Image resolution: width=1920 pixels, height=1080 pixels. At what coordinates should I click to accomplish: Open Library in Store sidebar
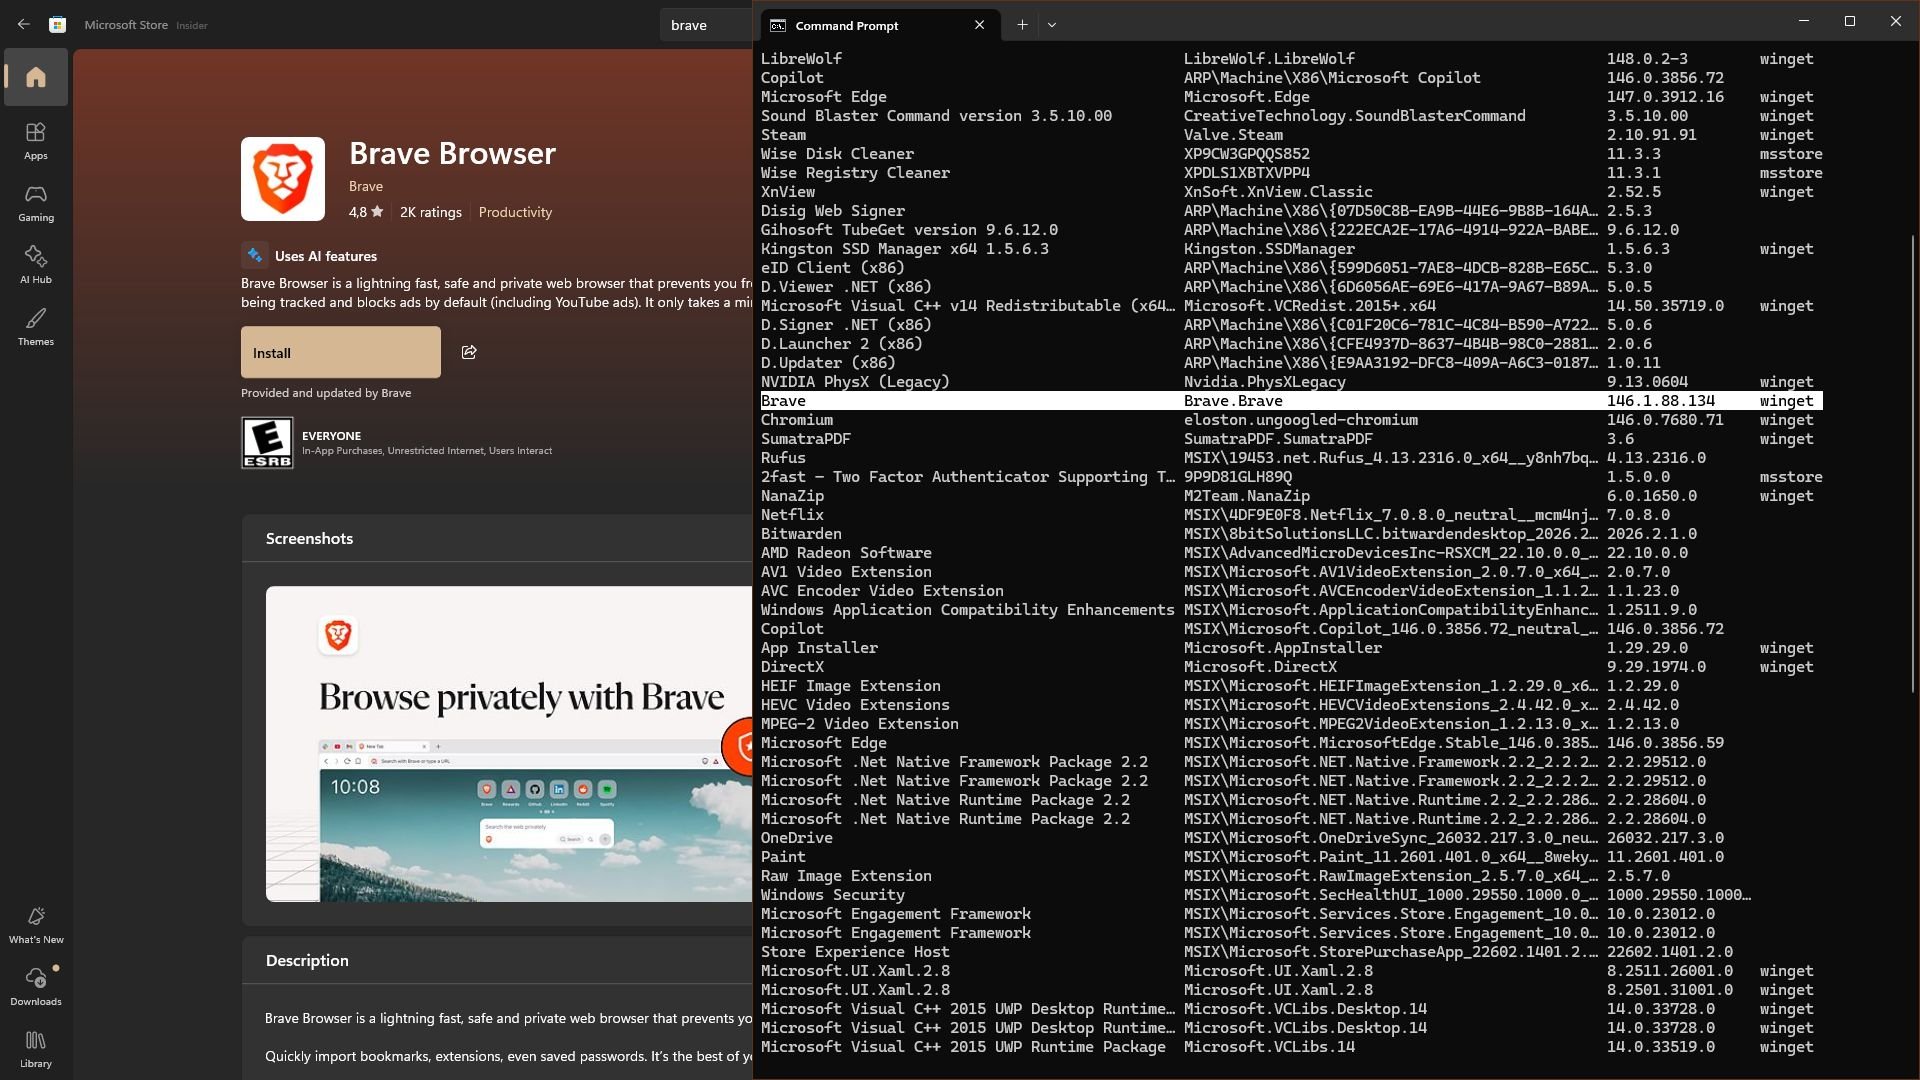click(36, 1049)
